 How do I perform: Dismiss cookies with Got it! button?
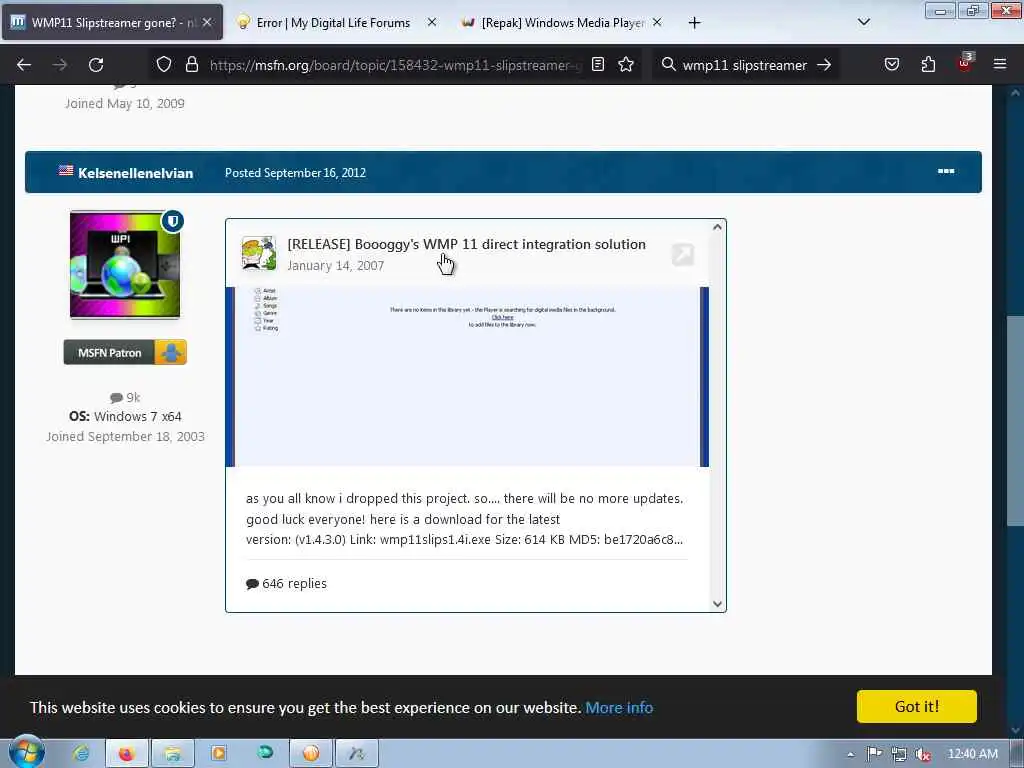917,707
